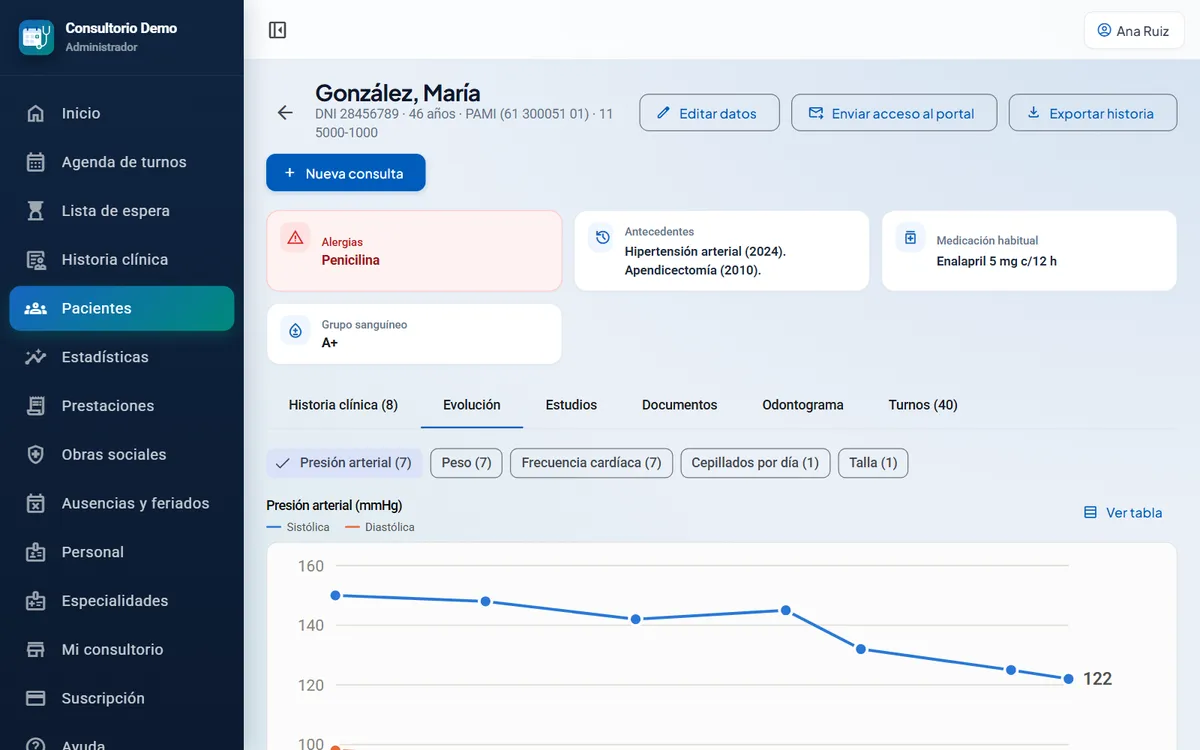Click the Suscripción card icon
1200x750 pixels.
click(x=36, y=698)
